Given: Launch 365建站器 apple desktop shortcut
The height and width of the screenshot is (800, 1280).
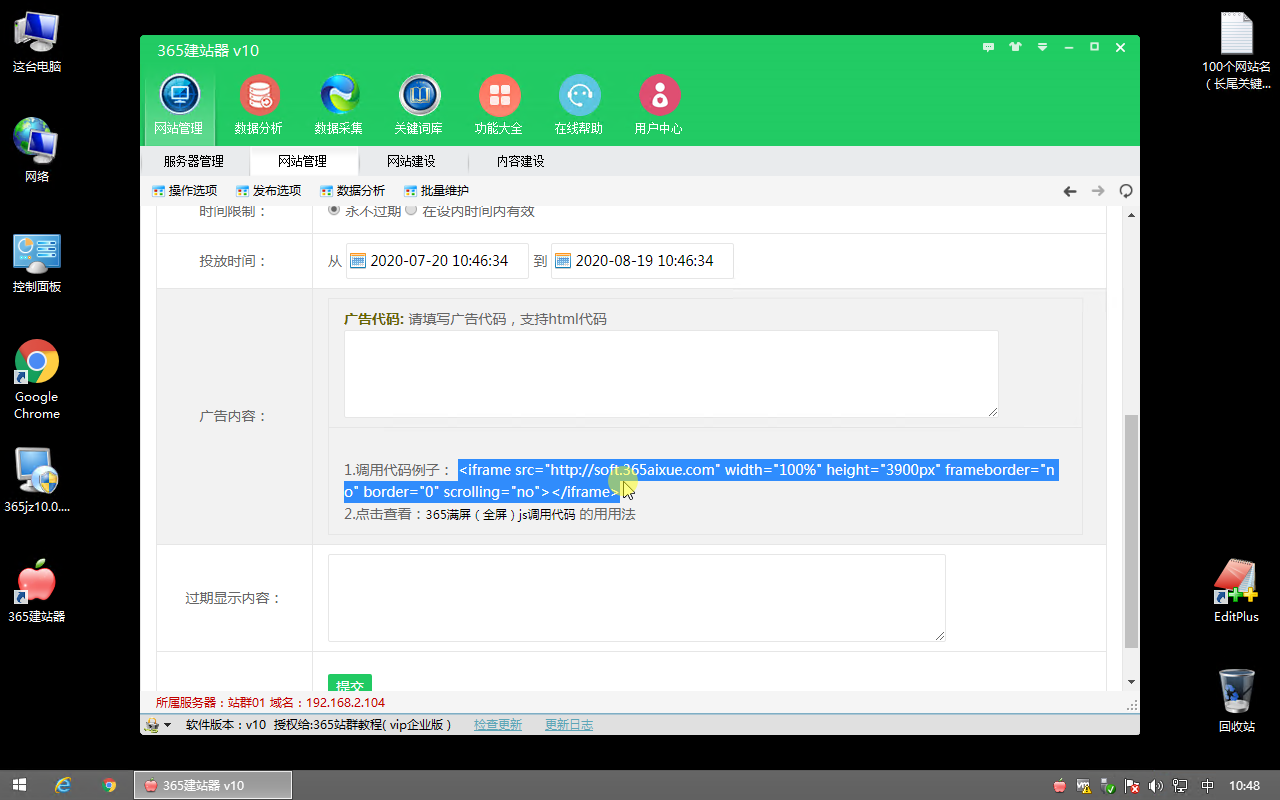Looking at the screenshot, I should tap(37, 592).
